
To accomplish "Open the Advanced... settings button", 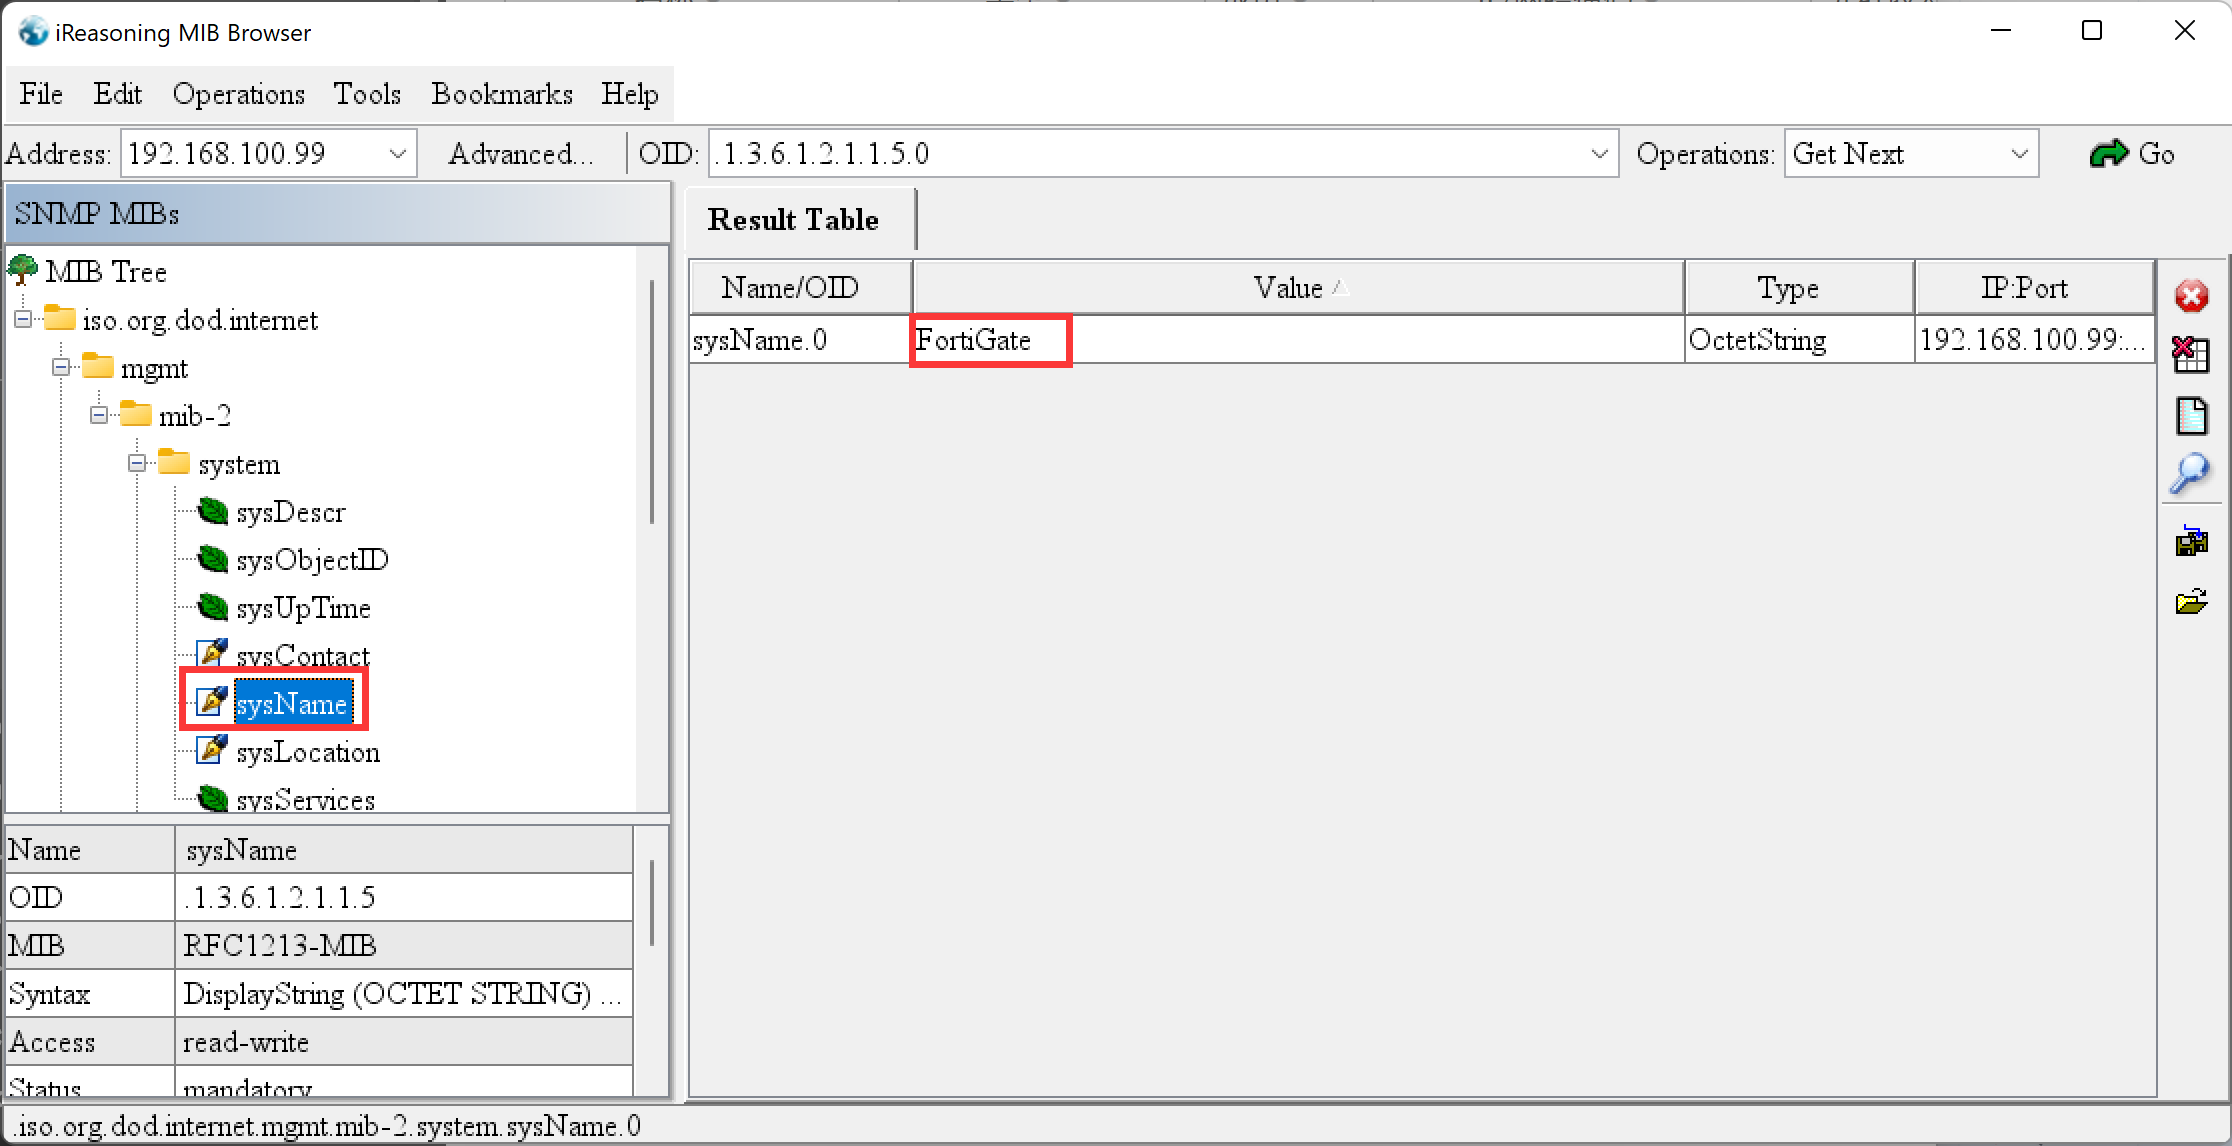I will point(520,154).
